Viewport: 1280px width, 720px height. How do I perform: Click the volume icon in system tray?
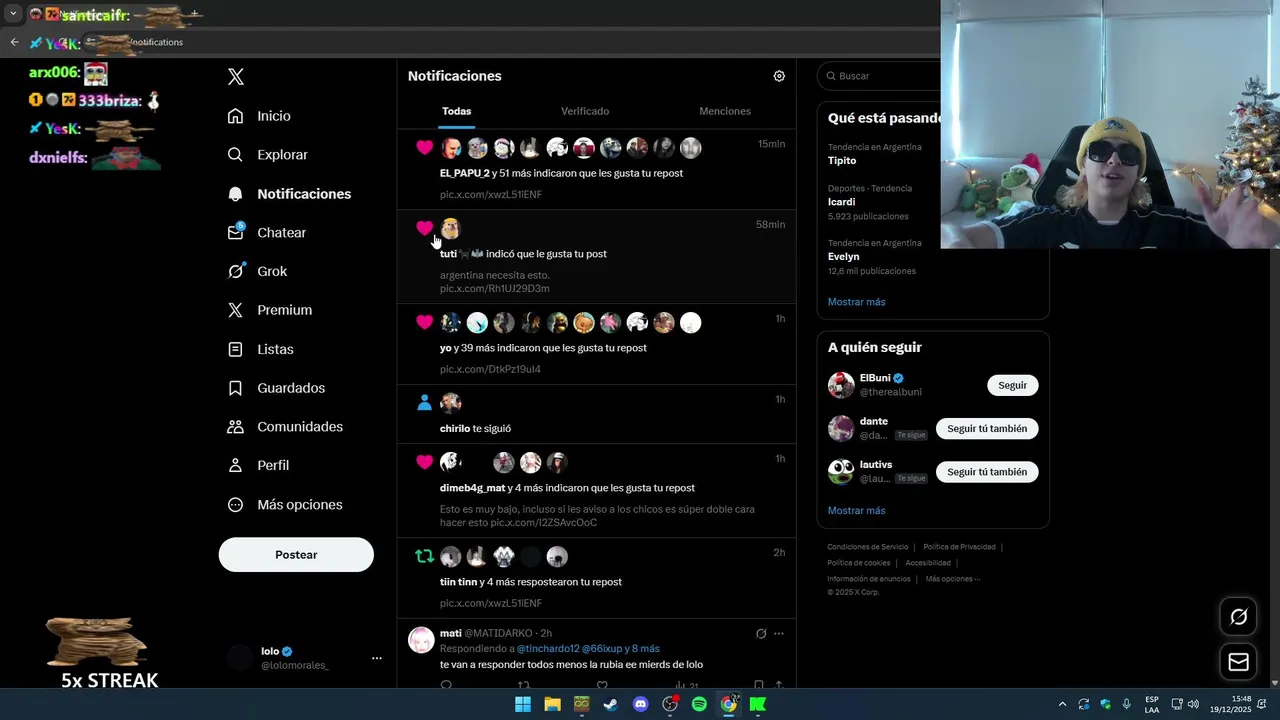pyautogui.click(x=1193, y=704)
